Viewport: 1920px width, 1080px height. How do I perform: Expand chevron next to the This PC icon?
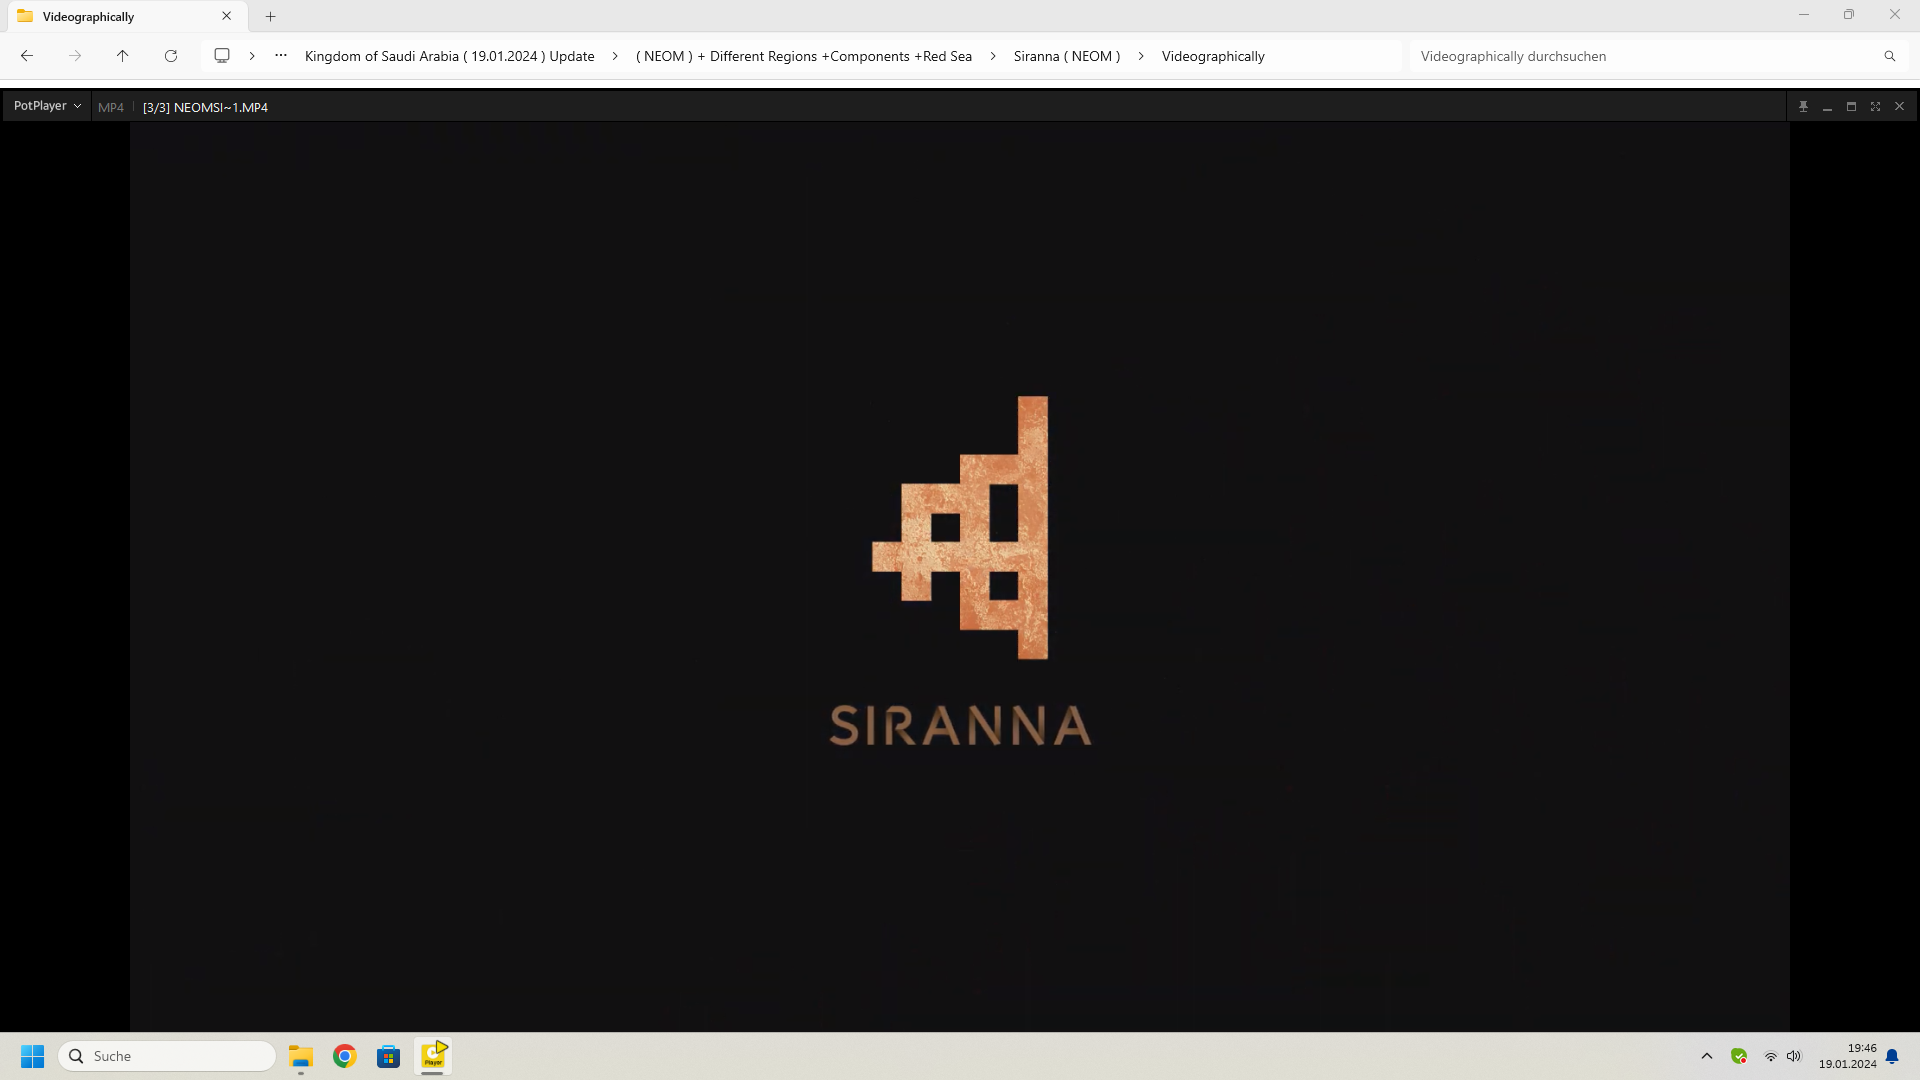252,56
